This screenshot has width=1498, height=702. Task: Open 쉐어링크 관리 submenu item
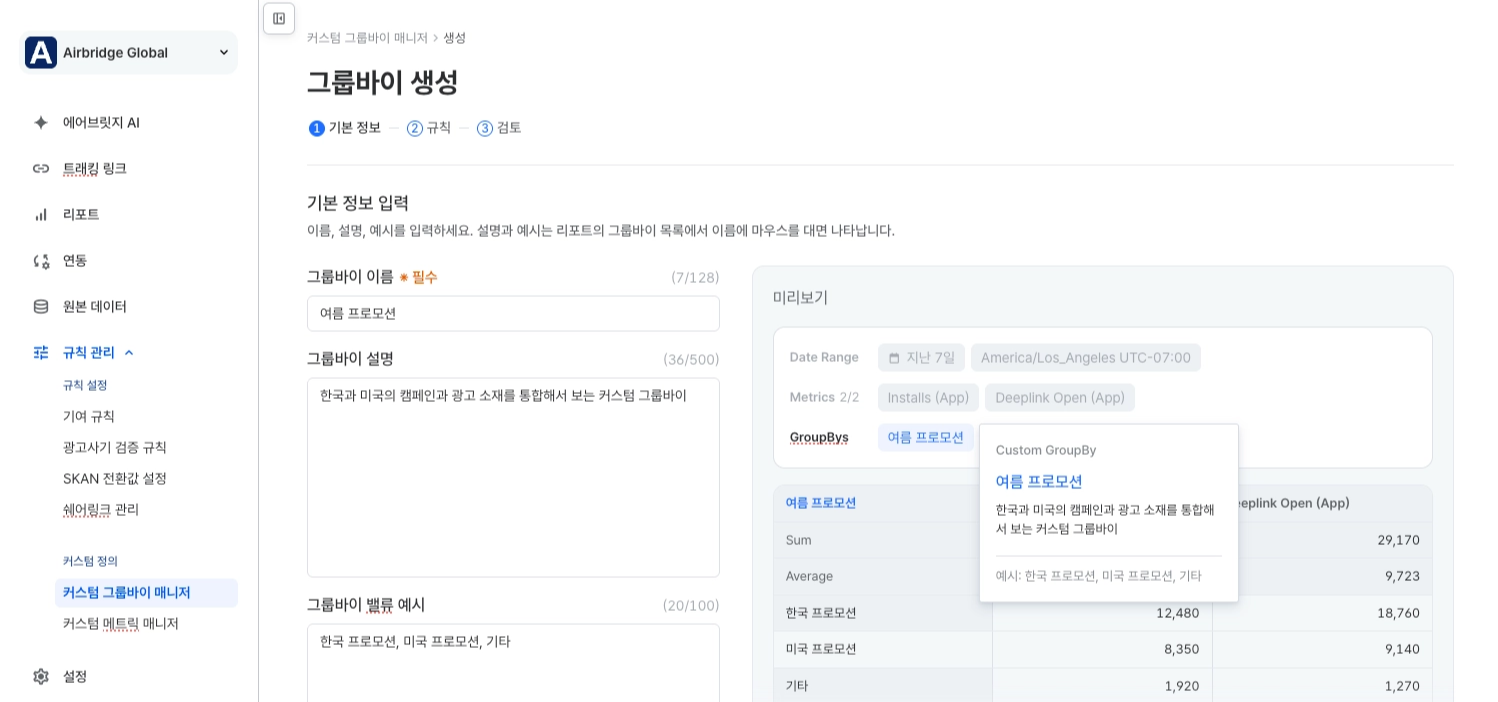(x=101, y=509)
